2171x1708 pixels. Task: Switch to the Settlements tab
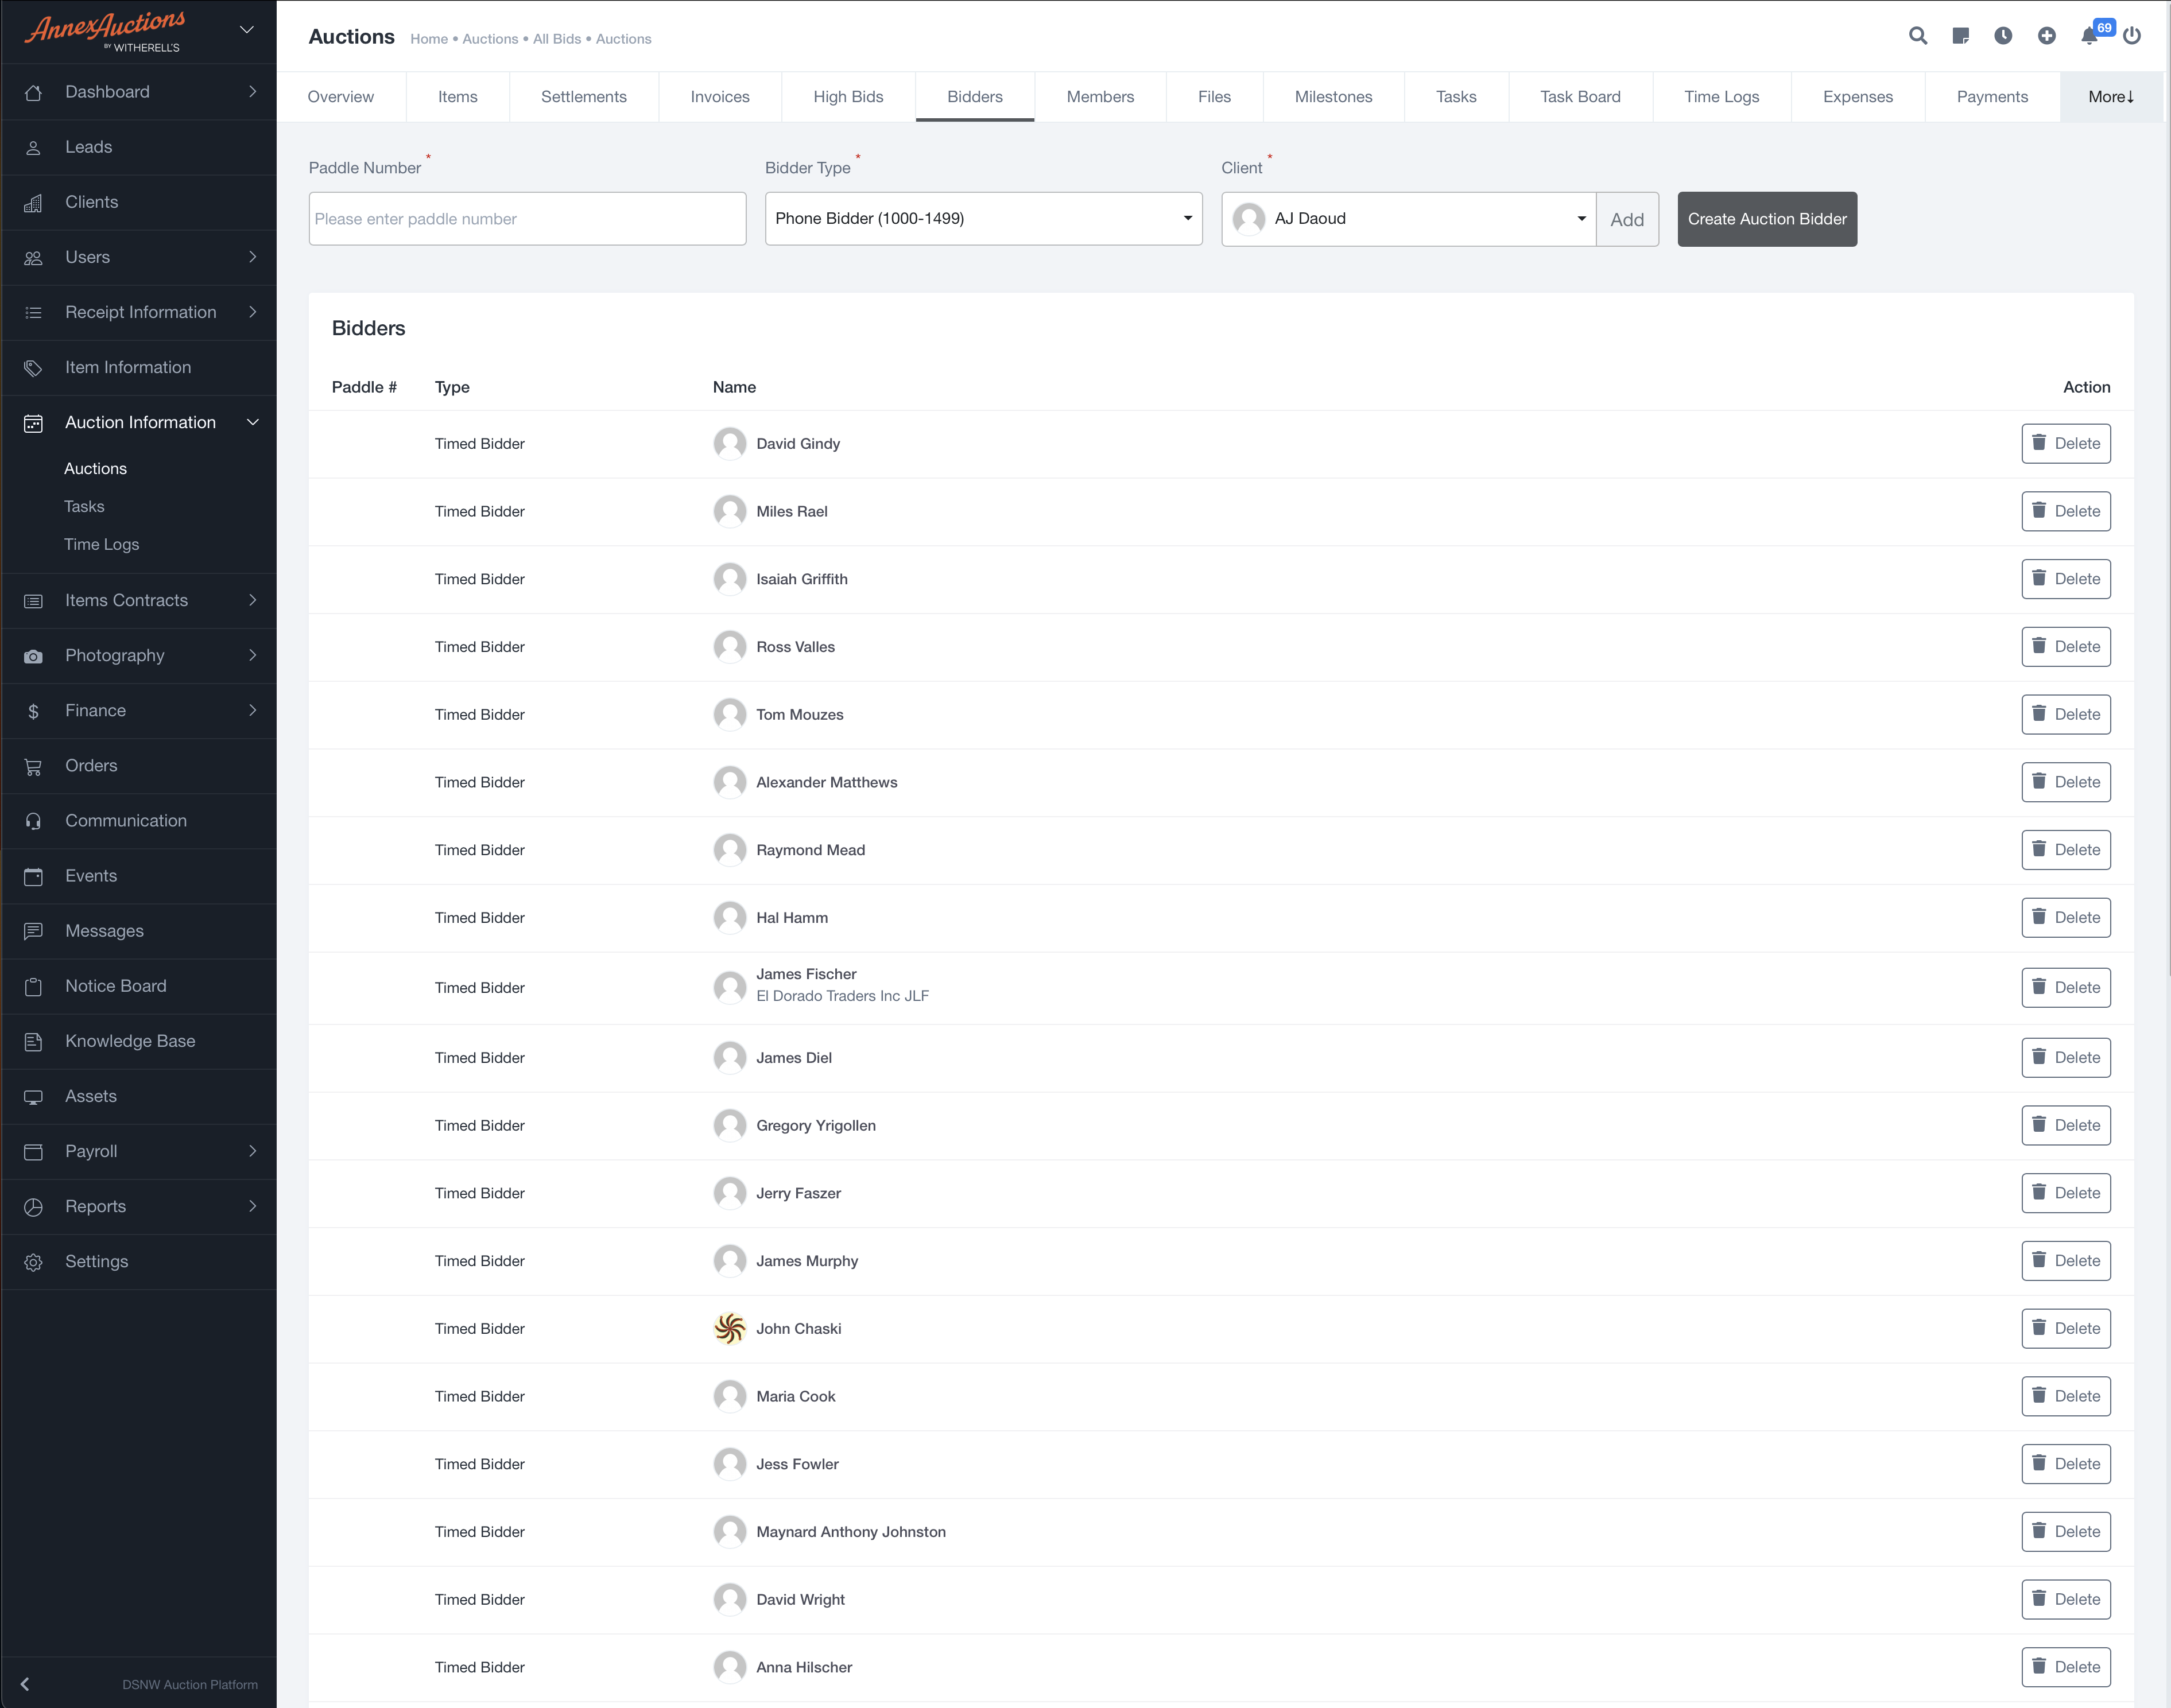pos(583,97)
